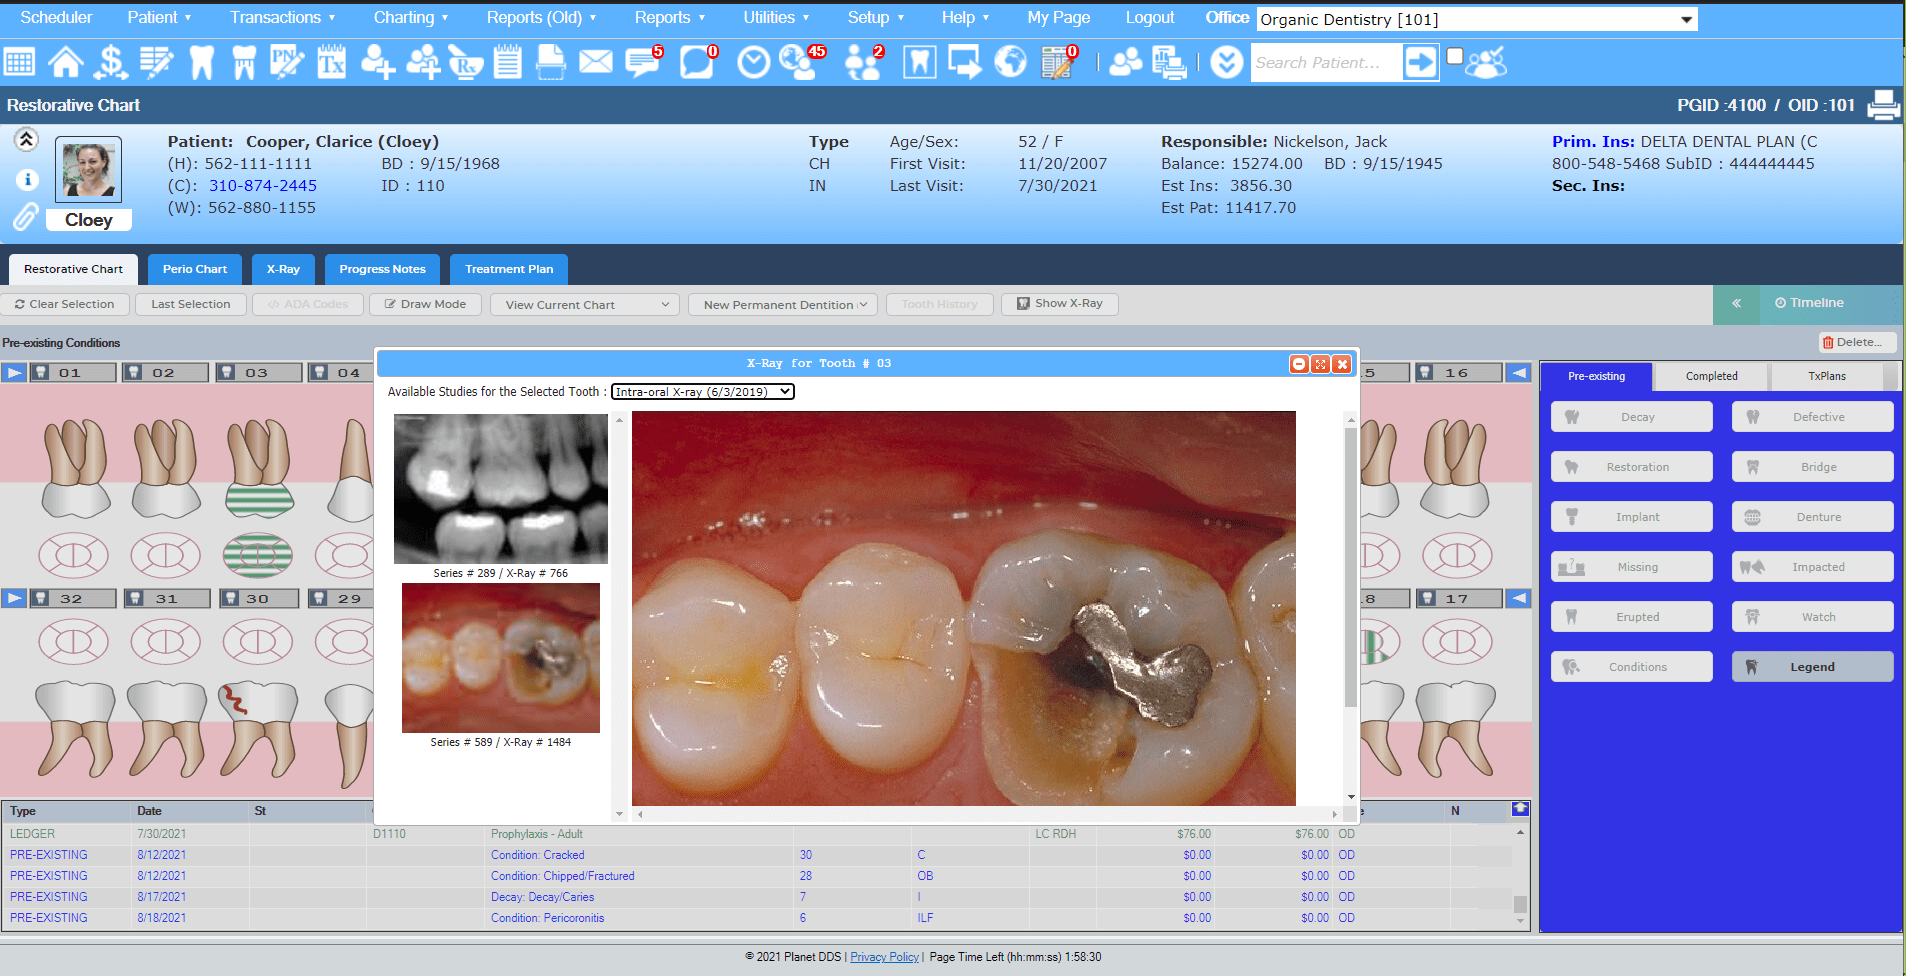Switch to the Perio Chart tab

point(194,269)
